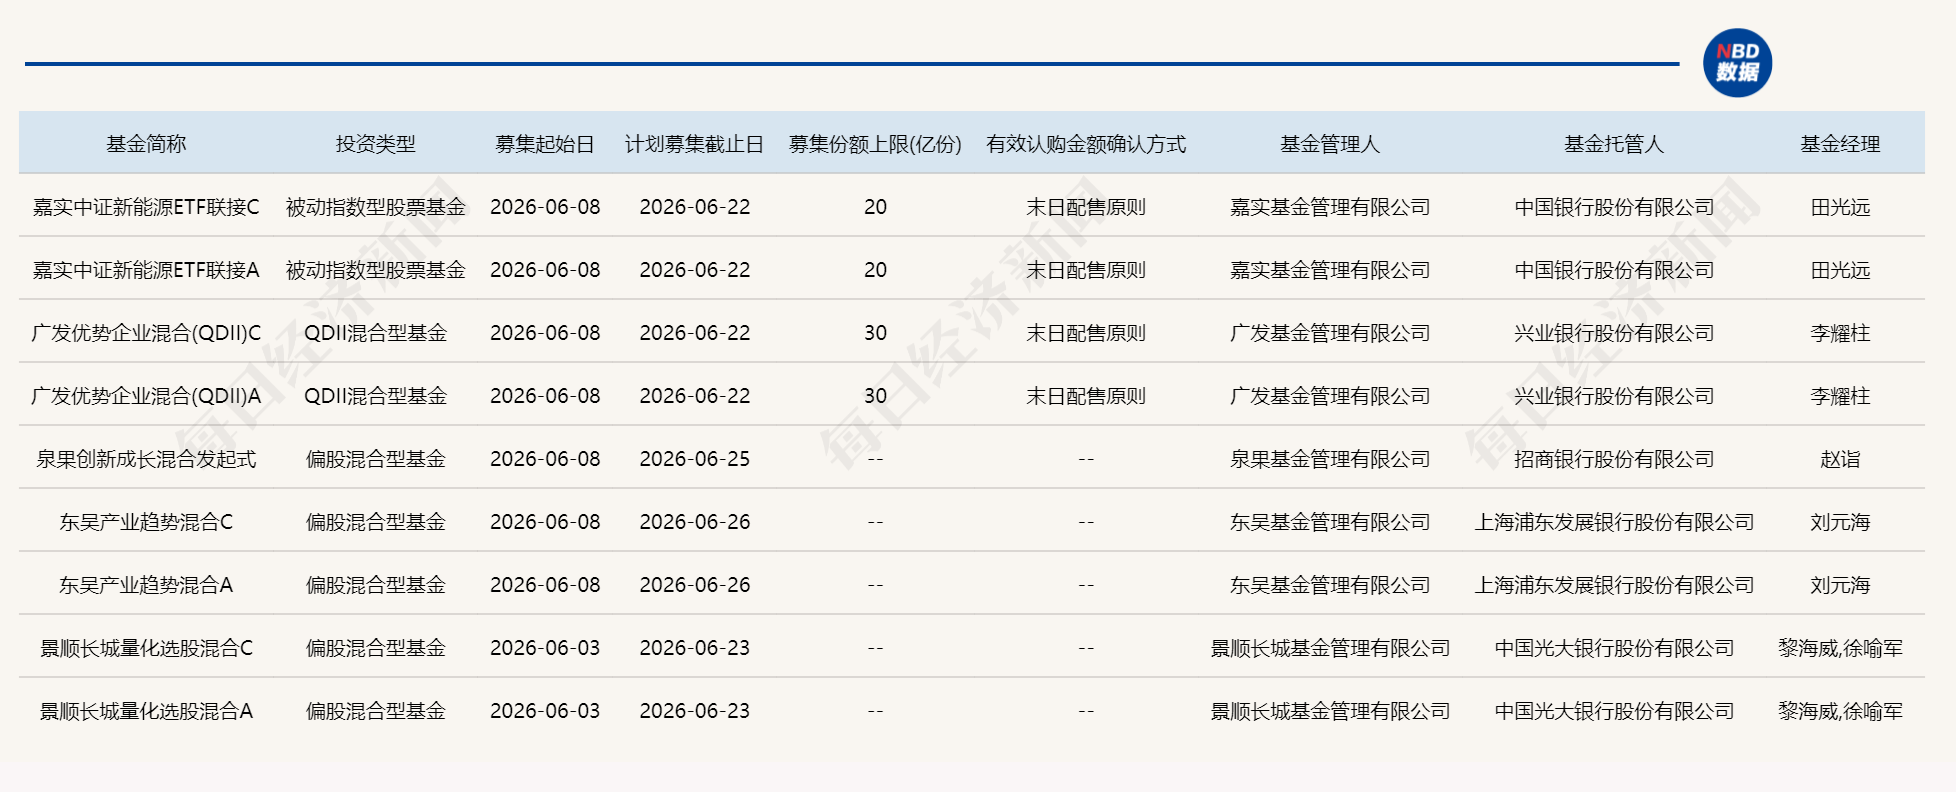Click manager company 泉果基金管理有限公司

[x=1330, y=459]
